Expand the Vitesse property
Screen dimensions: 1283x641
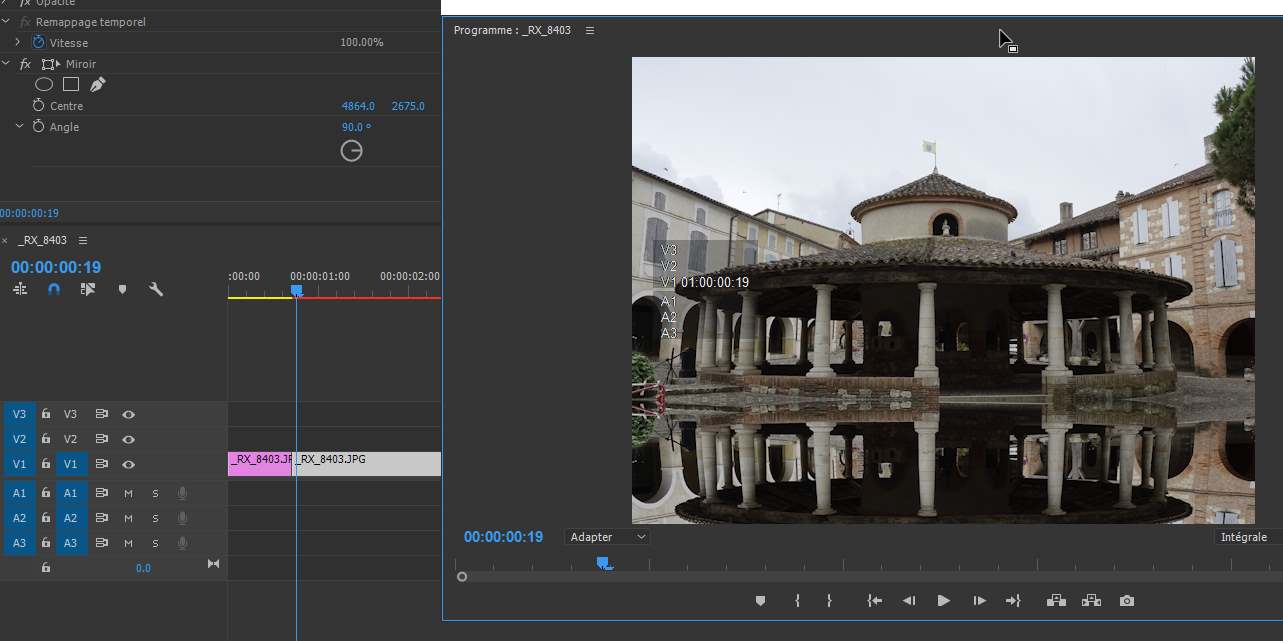point(18,42)
